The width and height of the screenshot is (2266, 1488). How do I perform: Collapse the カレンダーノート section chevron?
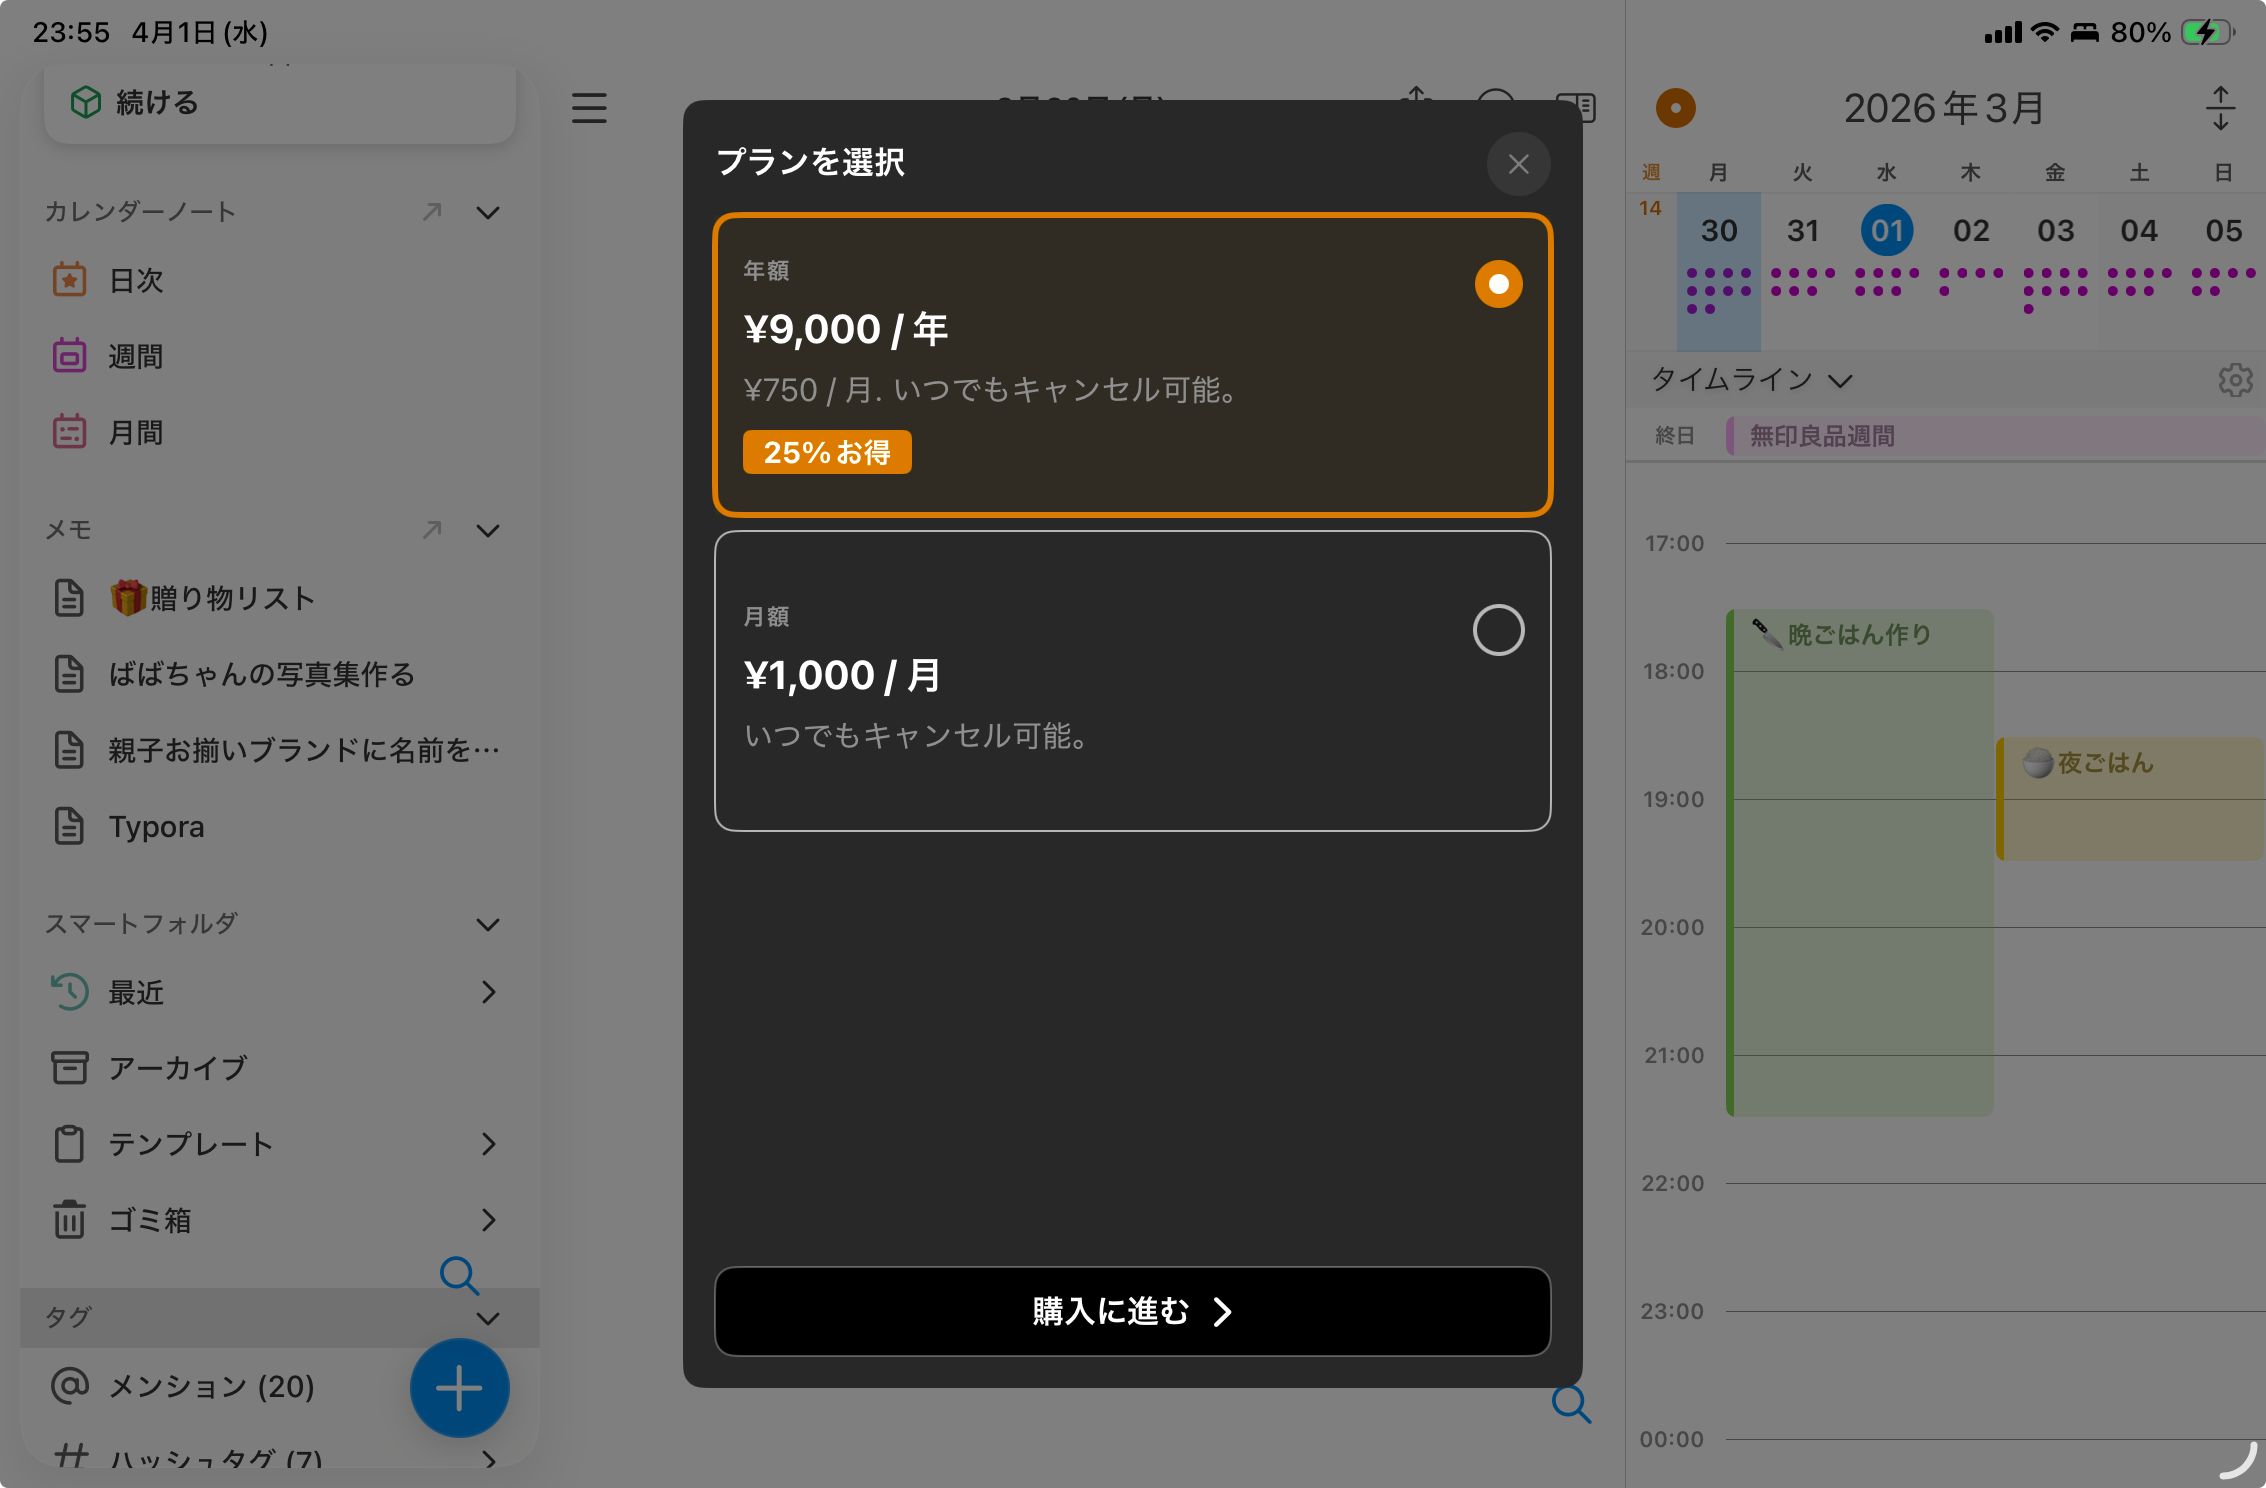click(x=488, y=212)
